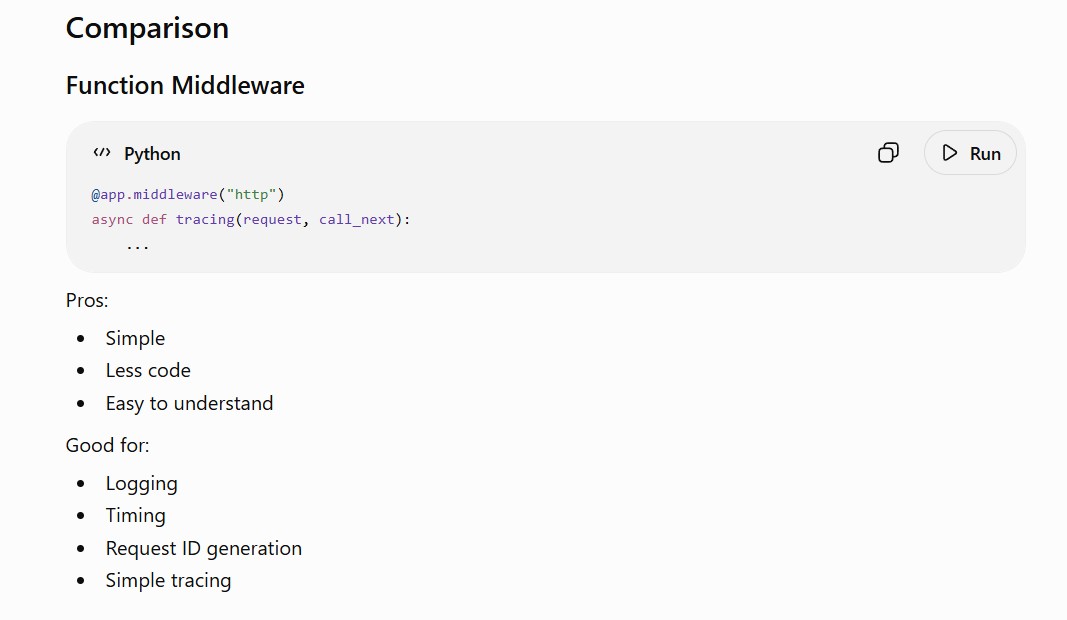Click the Good for: label
This screenshot has width=1067, height=620.
tap(108, 446)
